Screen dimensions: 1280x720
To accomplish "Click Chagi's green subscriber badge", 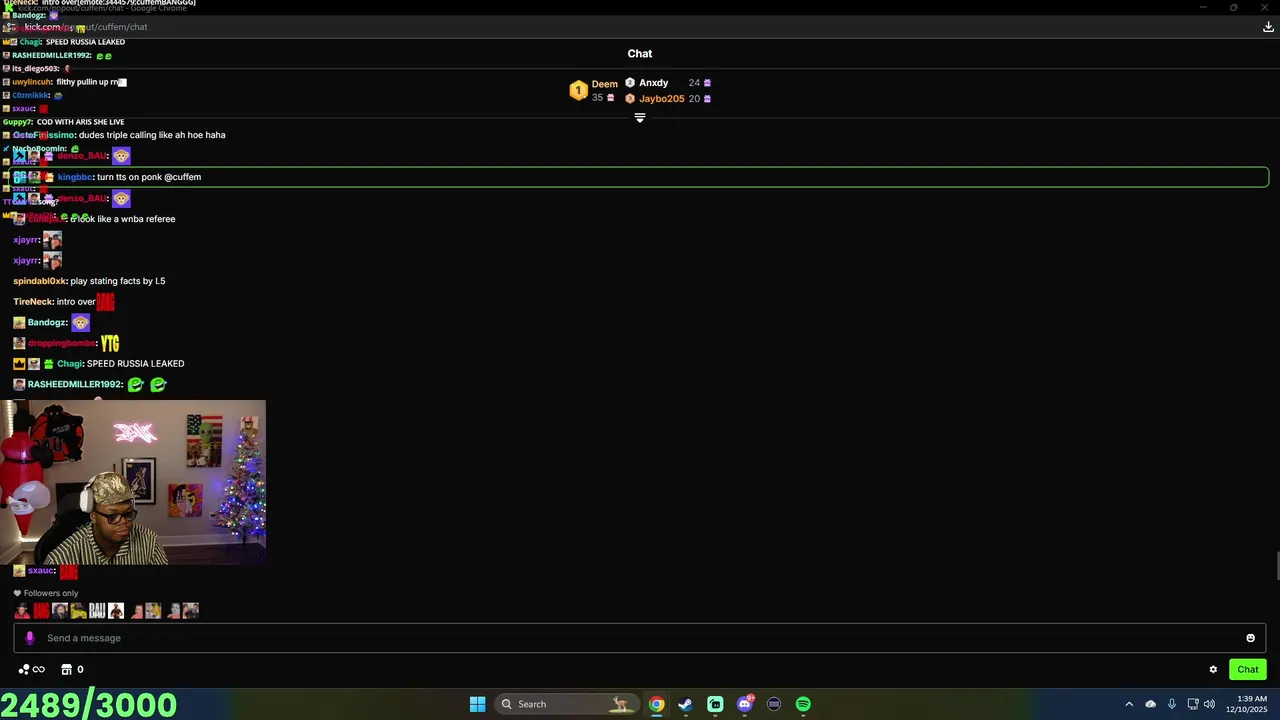I will pos(48,364).
